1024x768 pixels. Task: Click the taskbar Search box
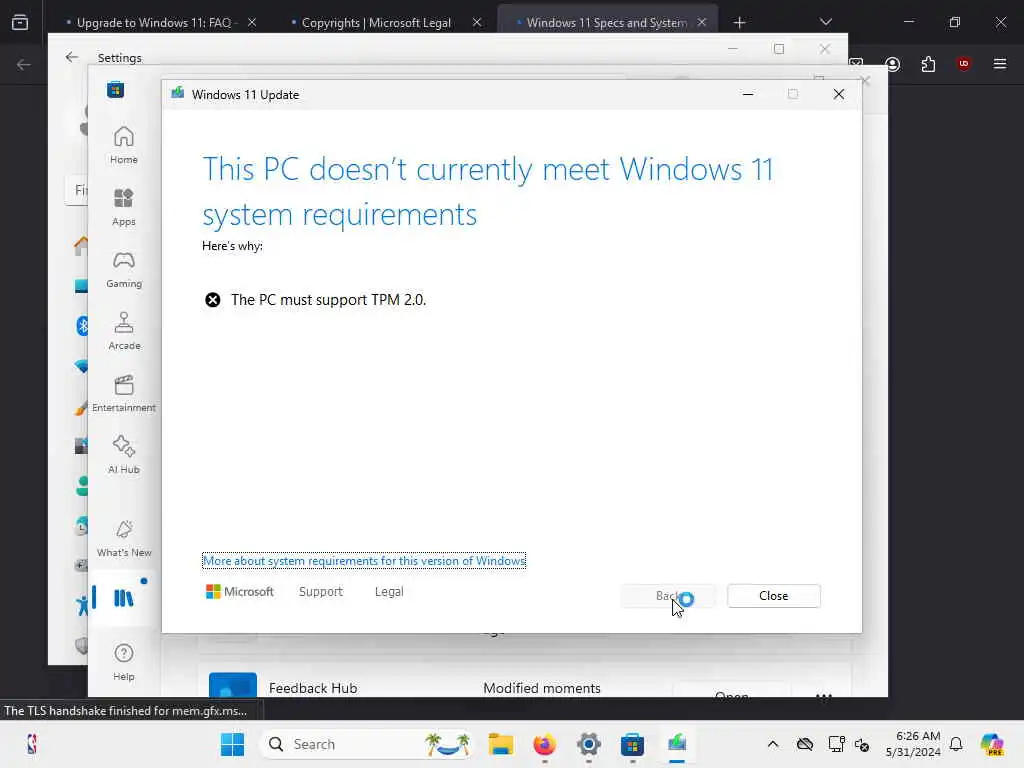click(x=366, y=744)
